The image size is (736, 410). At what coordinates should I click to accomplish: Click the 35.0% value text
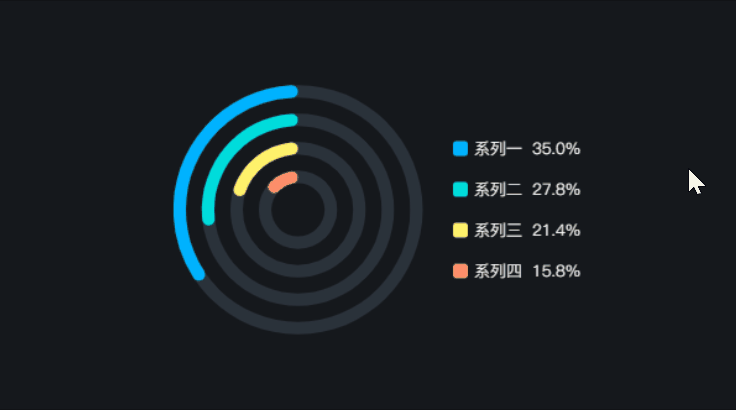point(556,149)
